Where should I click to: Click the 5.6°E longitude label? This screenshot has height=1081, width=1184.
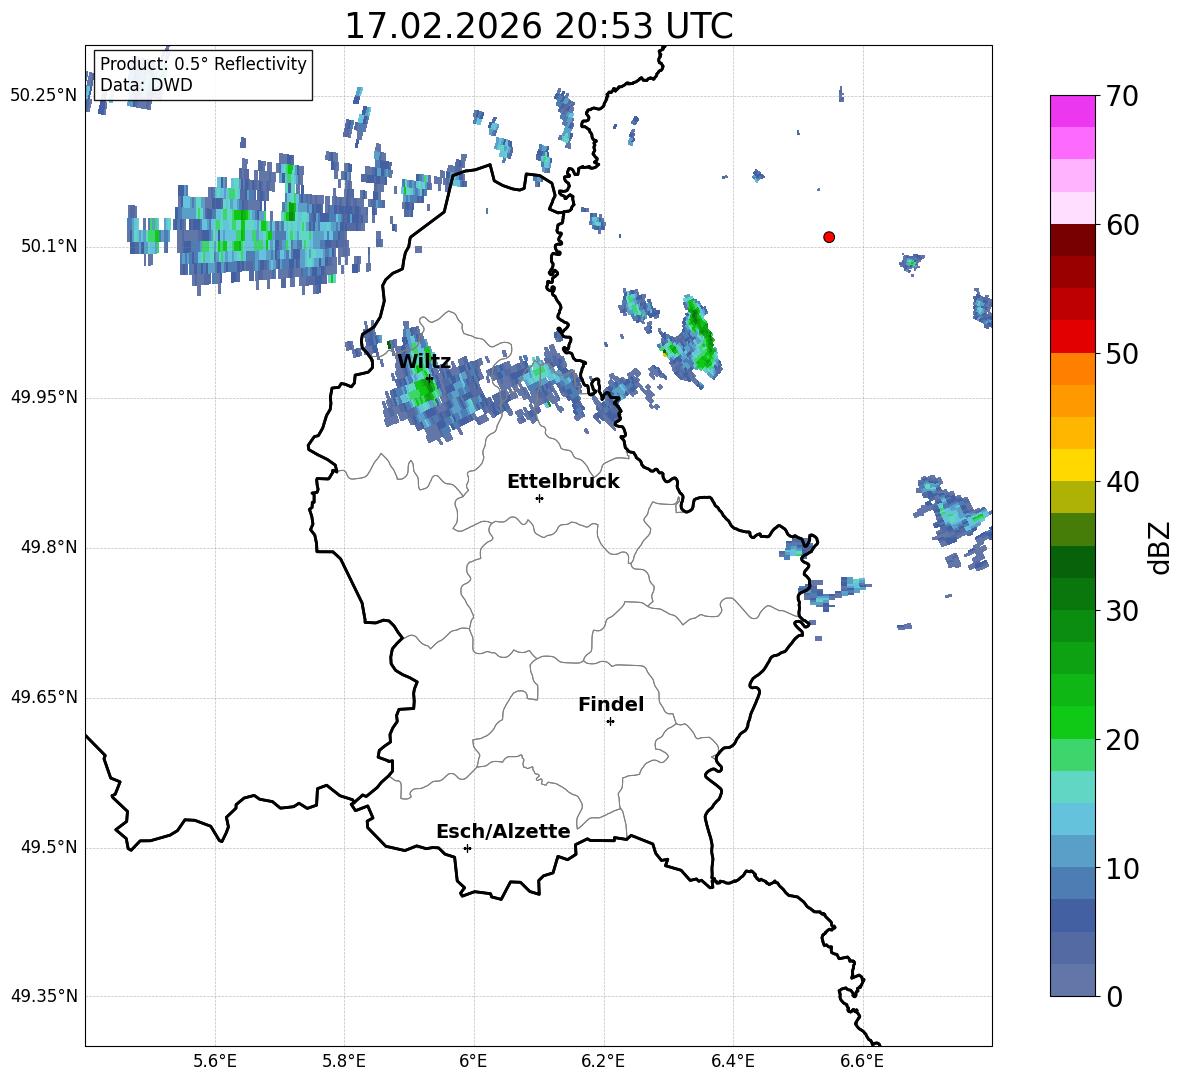click(x=215, y=1061)
